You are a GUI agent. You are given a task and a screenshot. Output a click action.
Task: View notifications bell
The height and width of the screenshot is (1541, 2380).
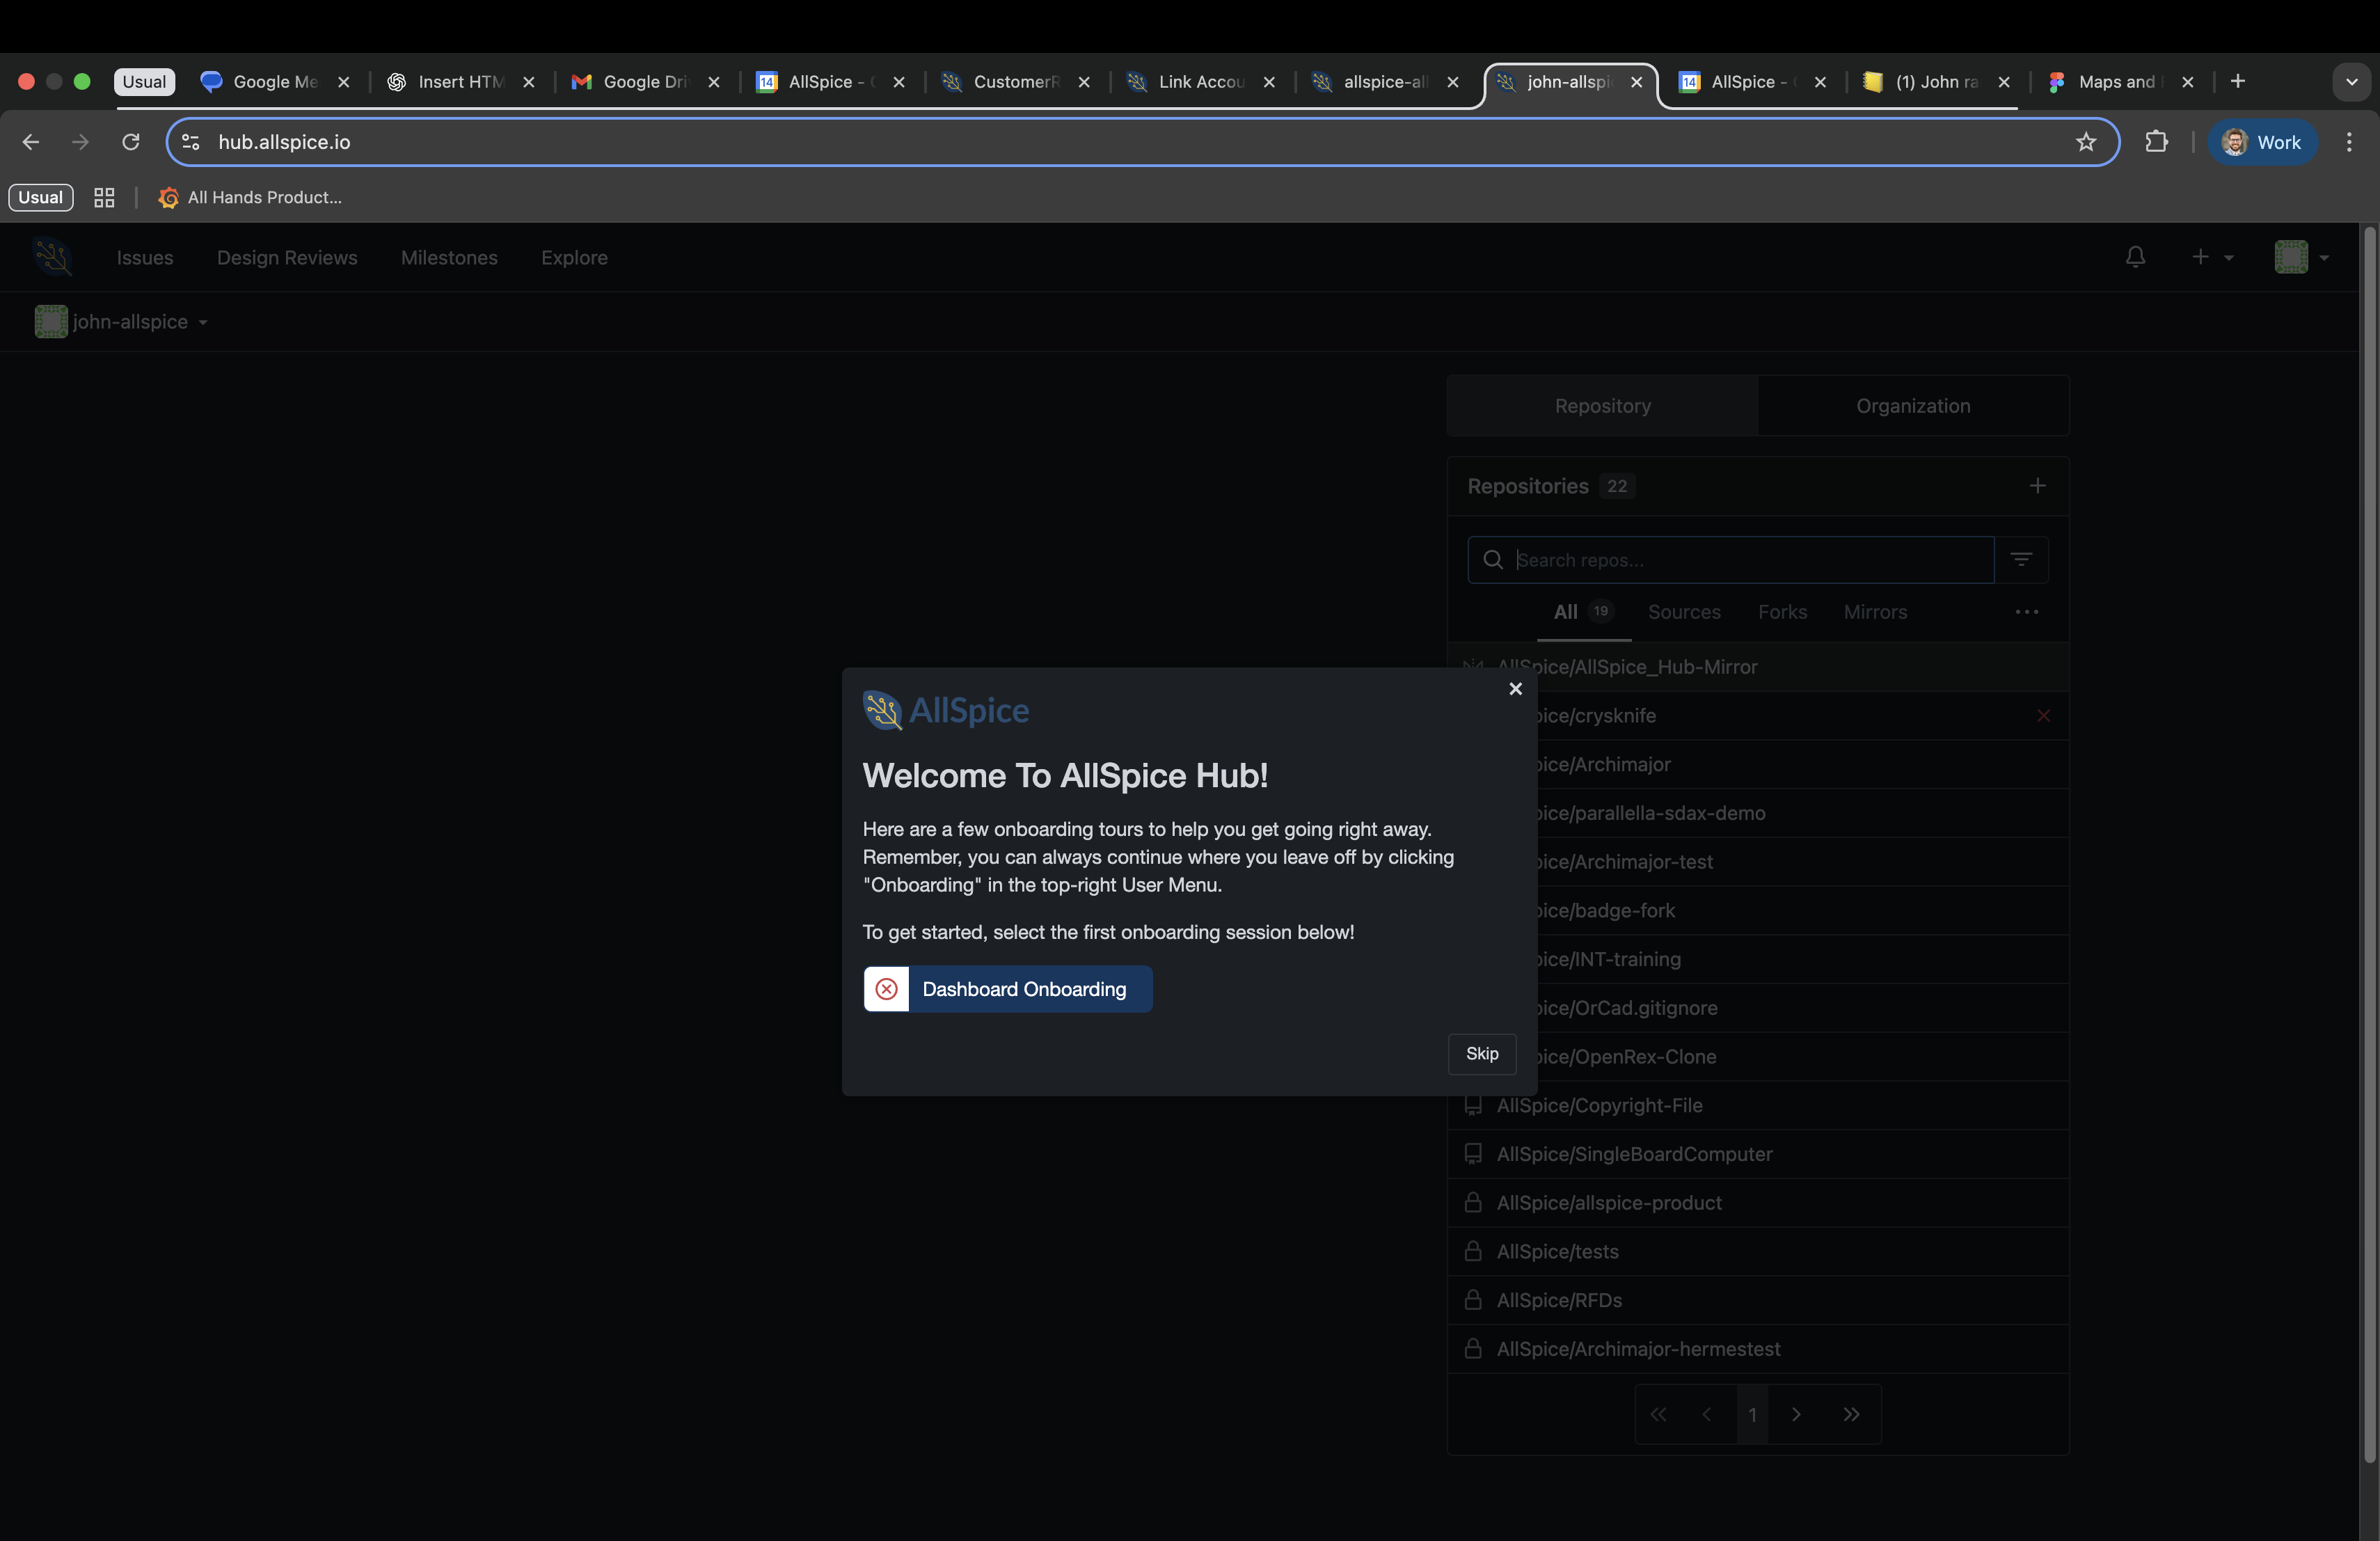coord(2135,257)
